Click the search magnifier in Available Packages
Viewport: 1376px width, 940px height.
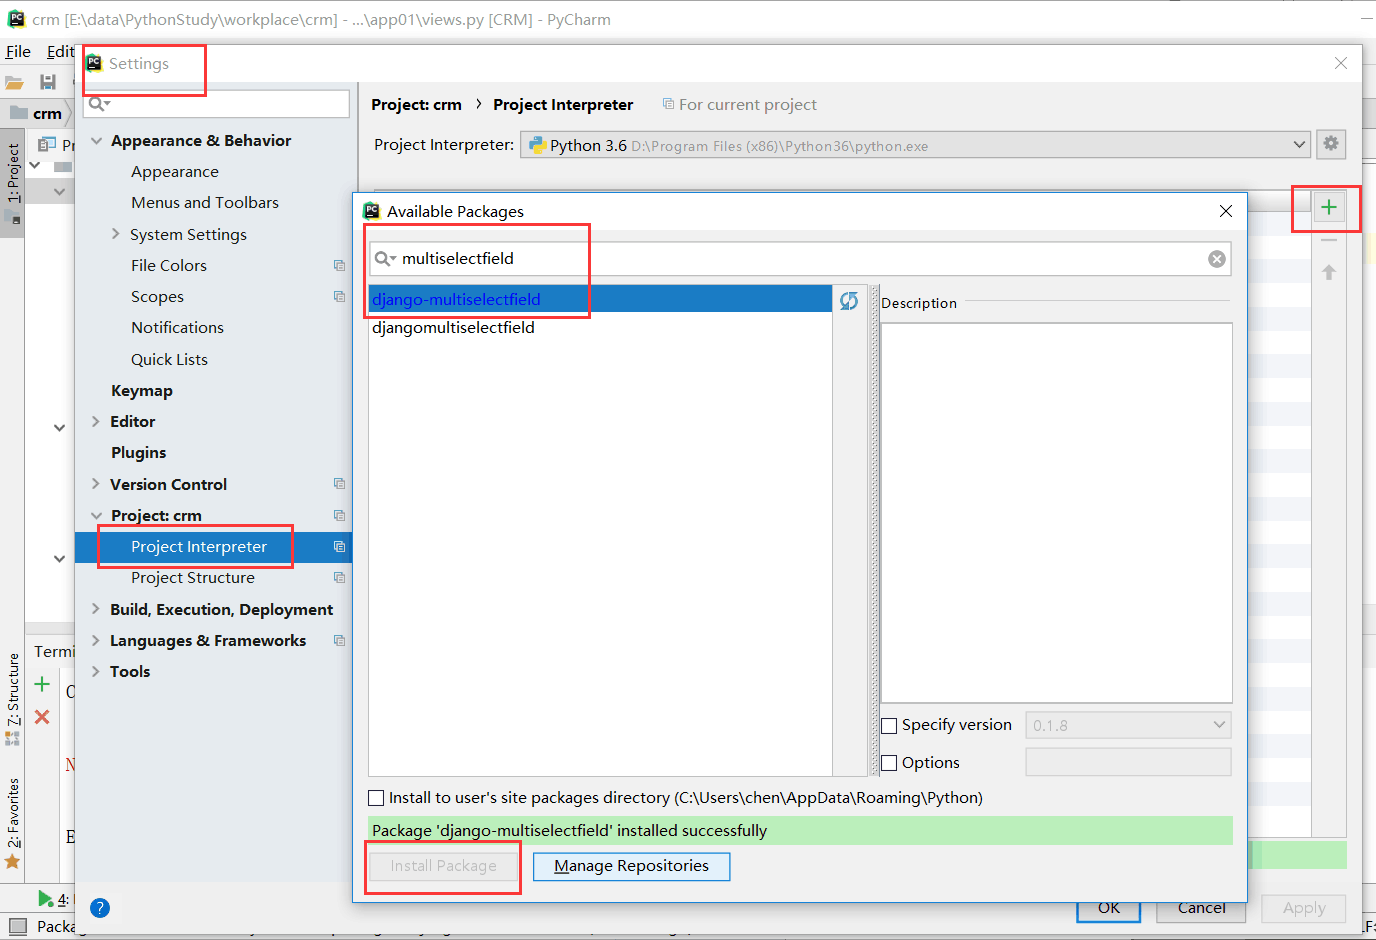pyautogui.click(x=384, y=259)
